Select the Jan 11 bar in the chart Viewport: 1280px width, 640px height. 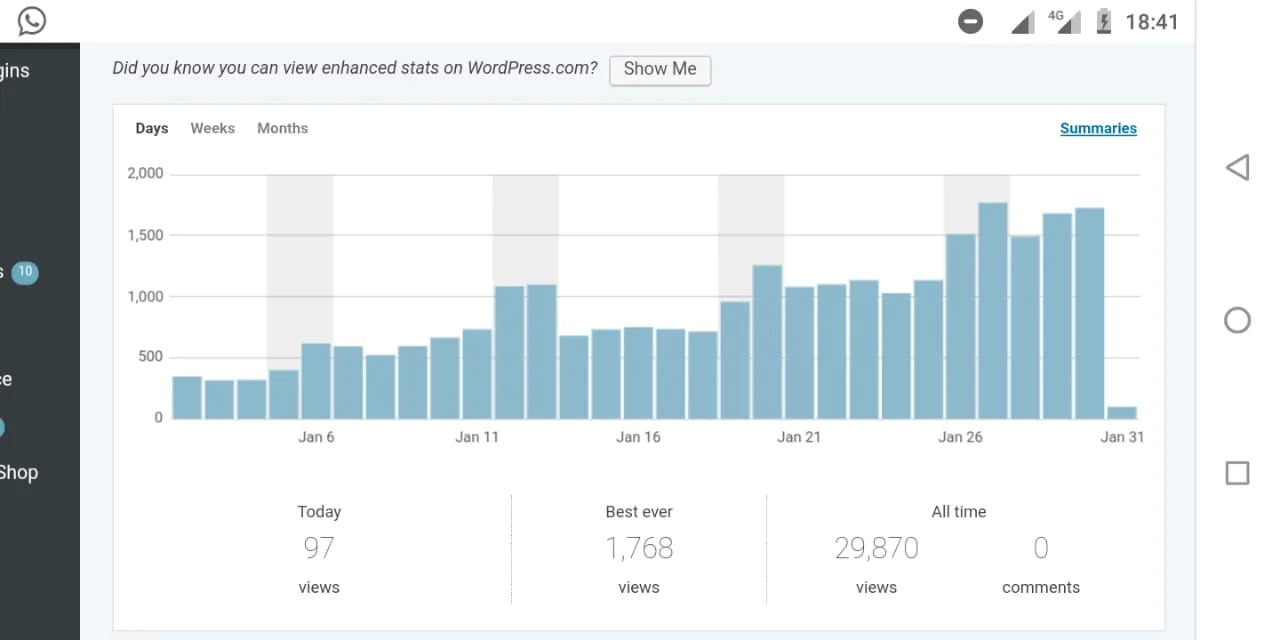coord(477,374)
